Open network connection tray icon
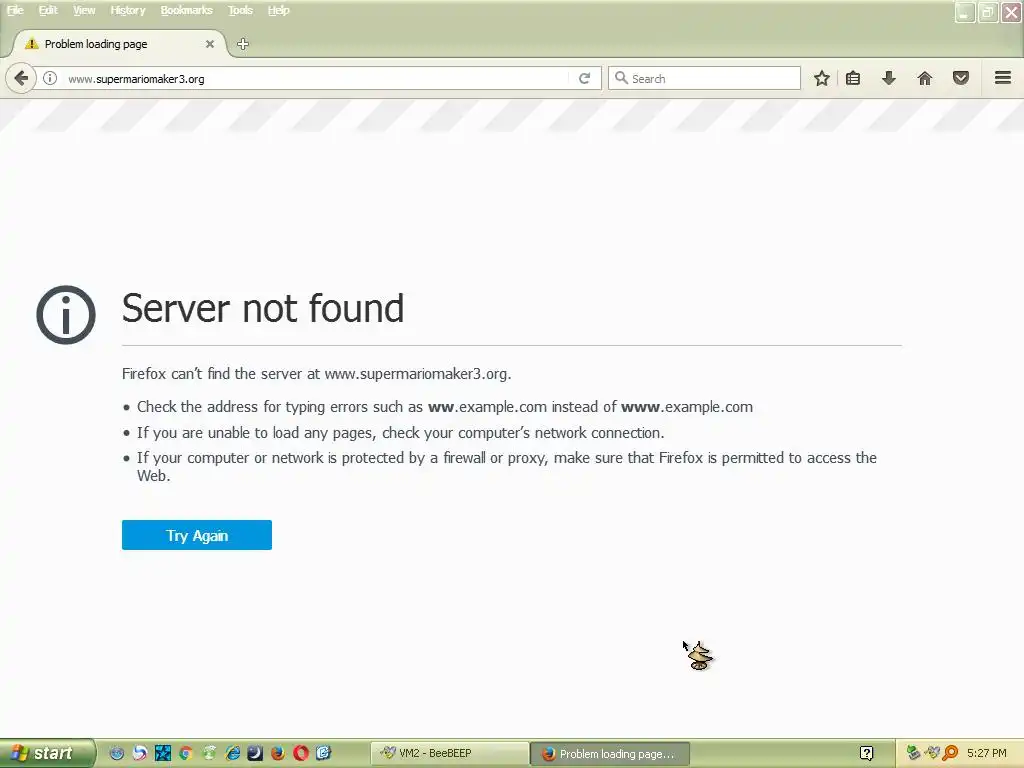This screenshot has height=768, width=1024. click(x=913, y=753)
